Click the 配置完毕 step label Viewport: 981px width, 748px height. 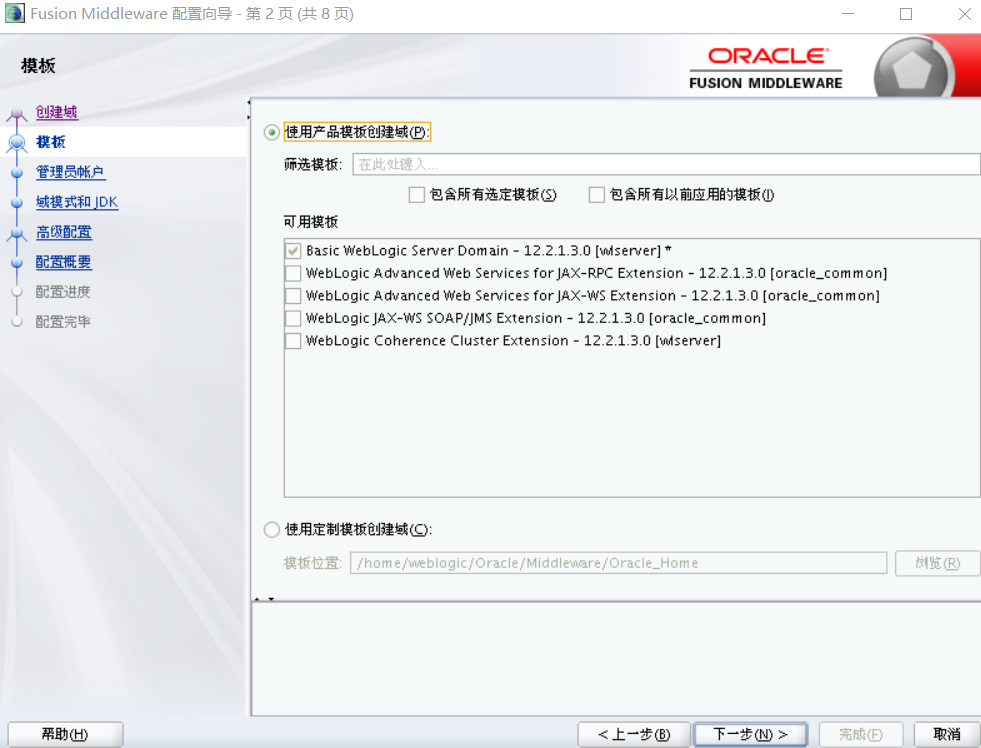[x=63, y=322]
